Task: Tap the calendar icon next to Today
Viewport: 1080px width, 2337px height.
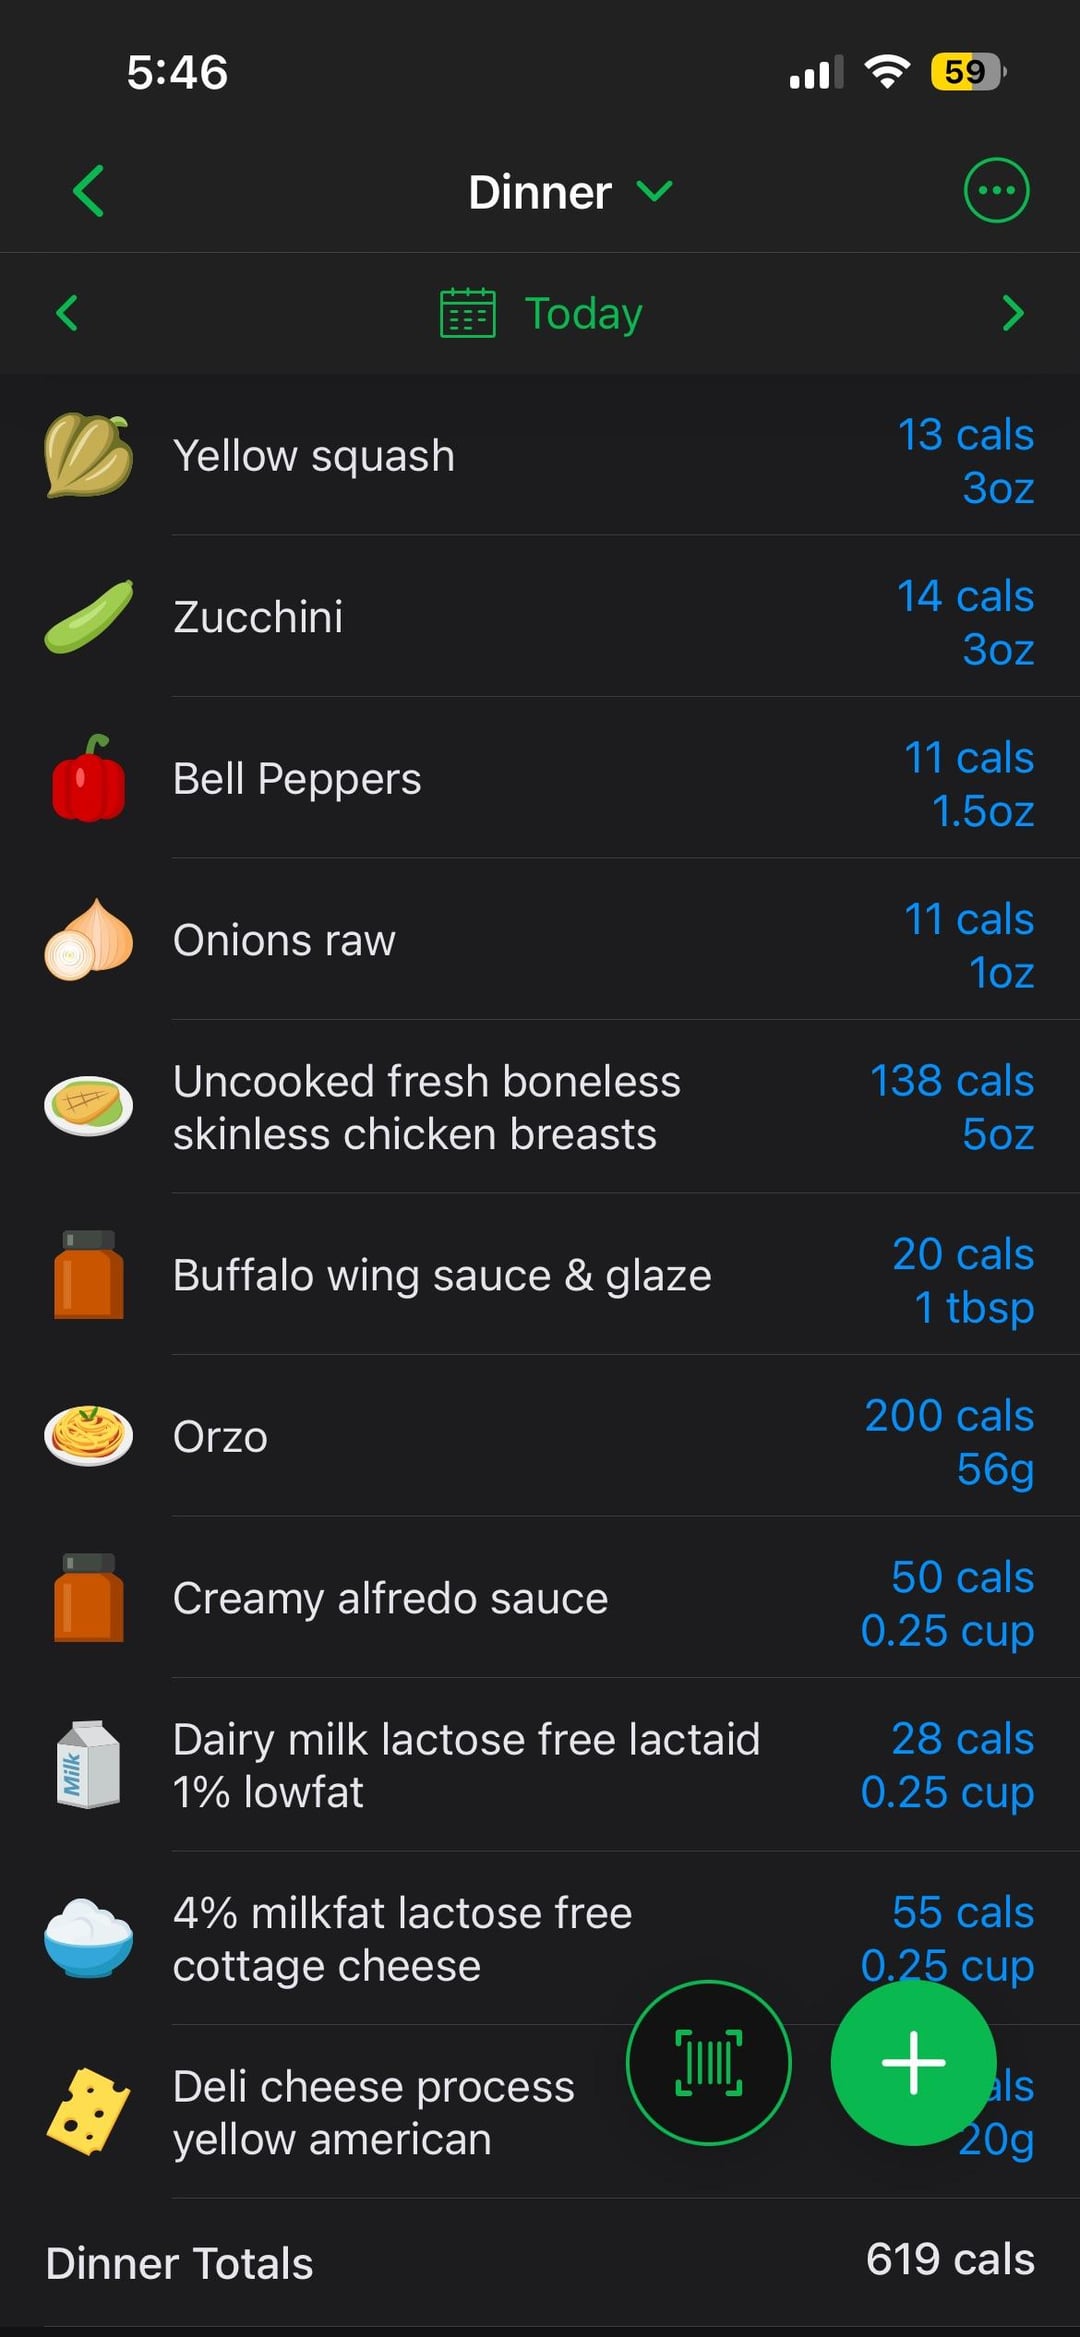Action: pyautogui.click(x=468, y=313)
